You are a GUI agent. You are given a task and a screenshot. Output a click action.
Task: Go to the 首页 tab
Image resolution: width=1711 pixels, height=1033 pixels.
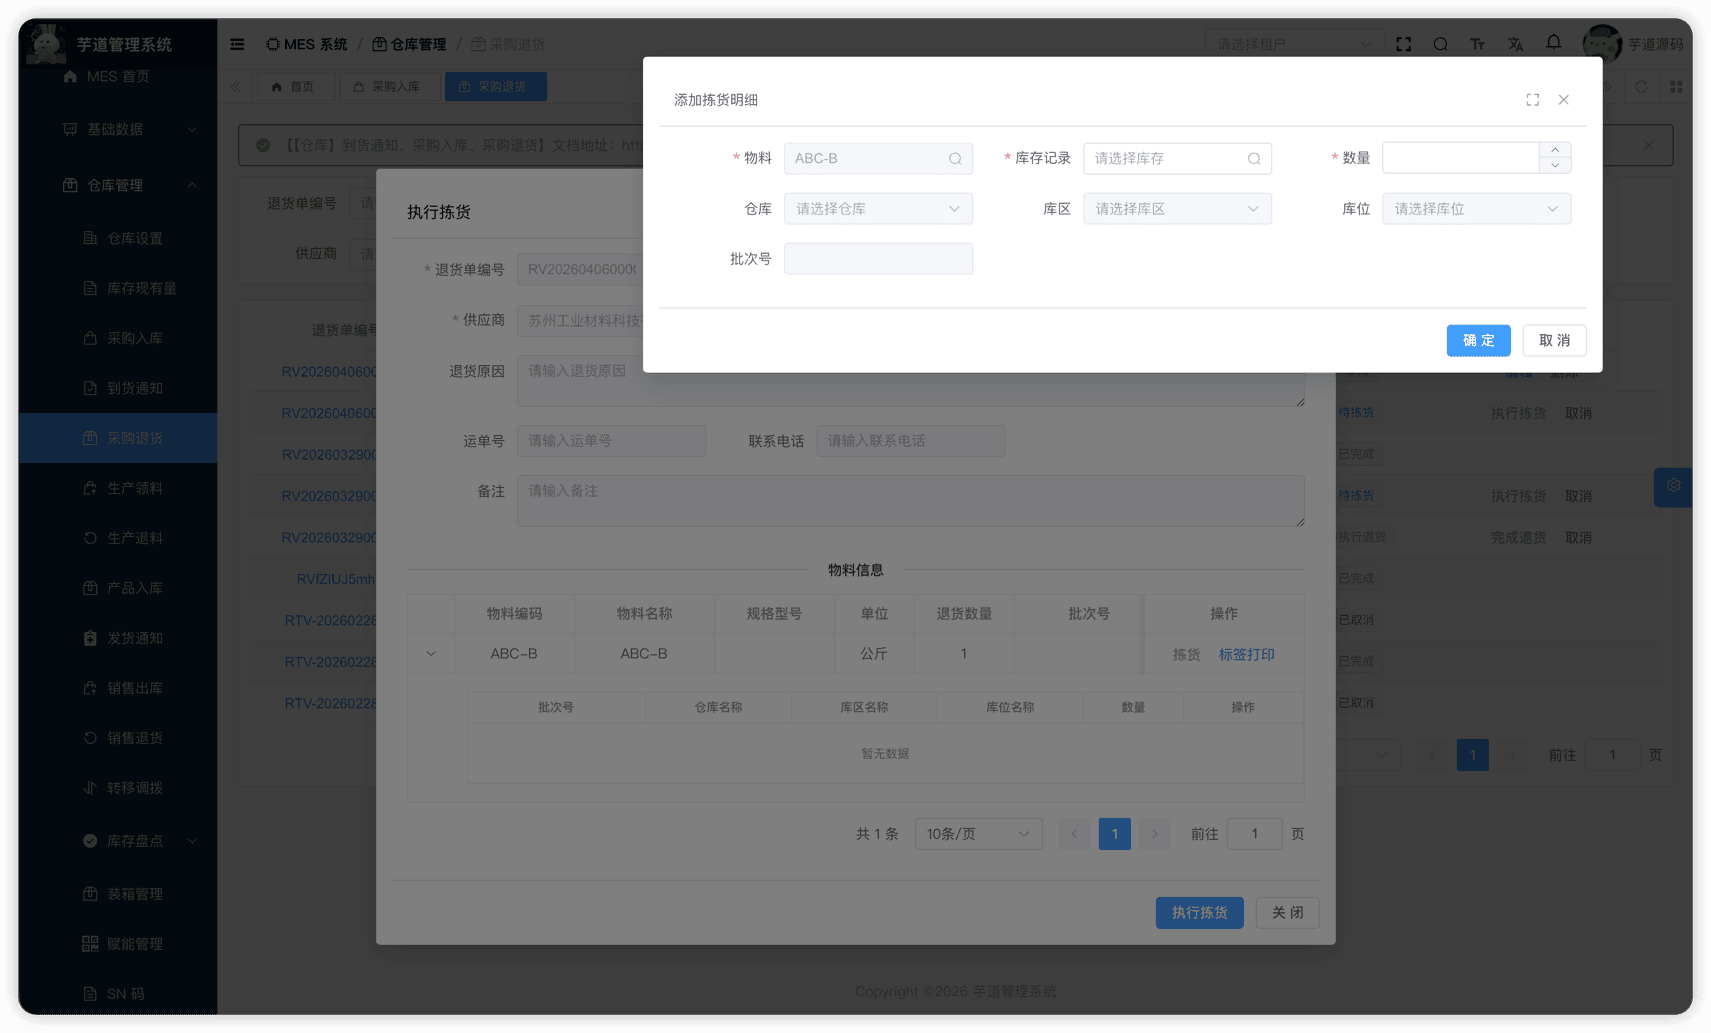coord(295,86)
